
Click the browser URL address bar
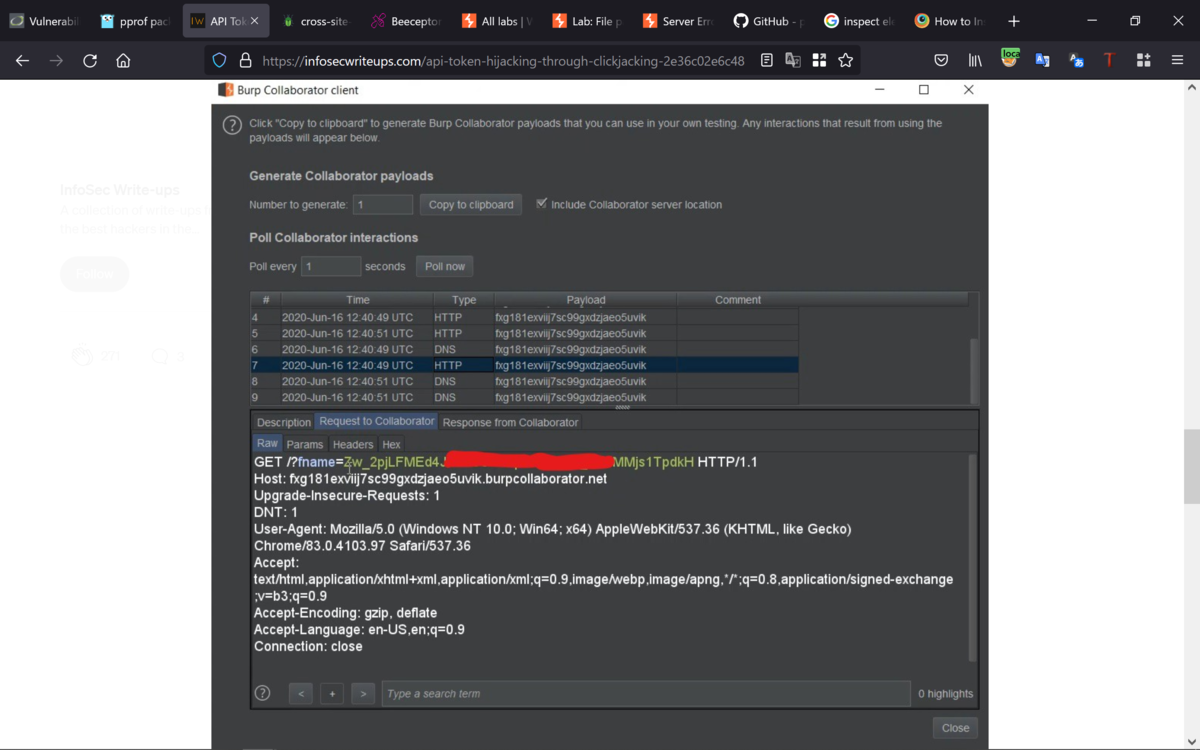pos(503,60)
